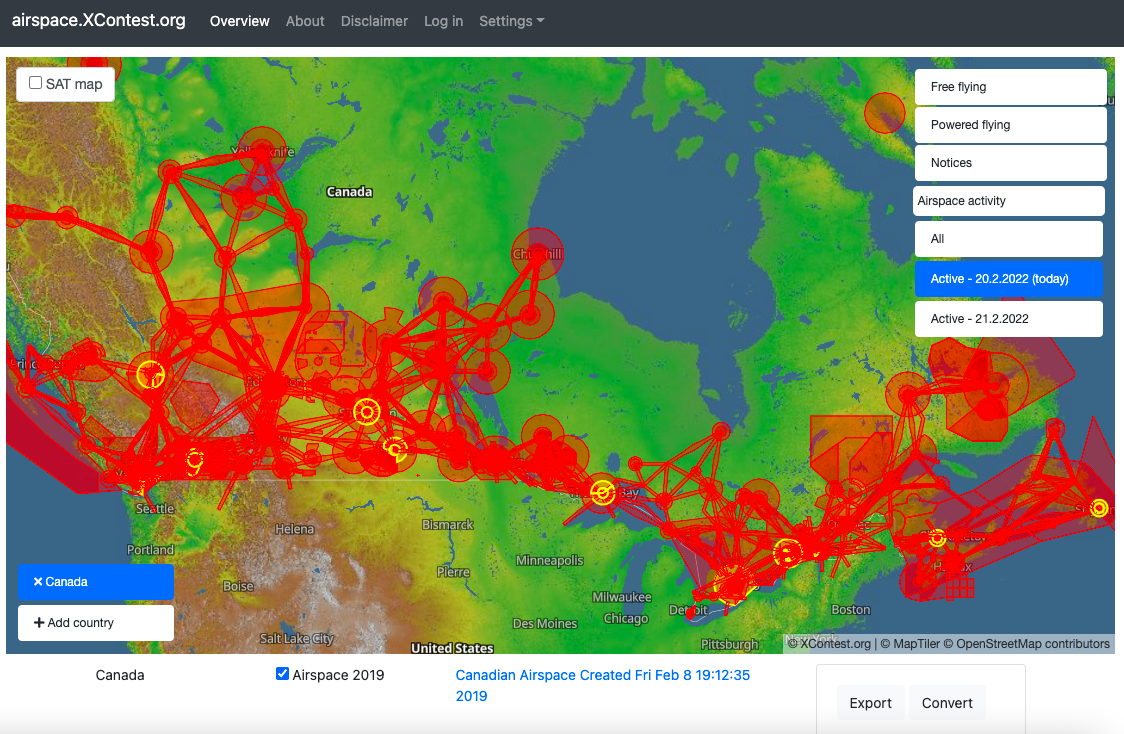The height and width of the screenshot is (734, 1124).
Task: Click the plus icon beside Add country
Action: (x=39, y=623)
